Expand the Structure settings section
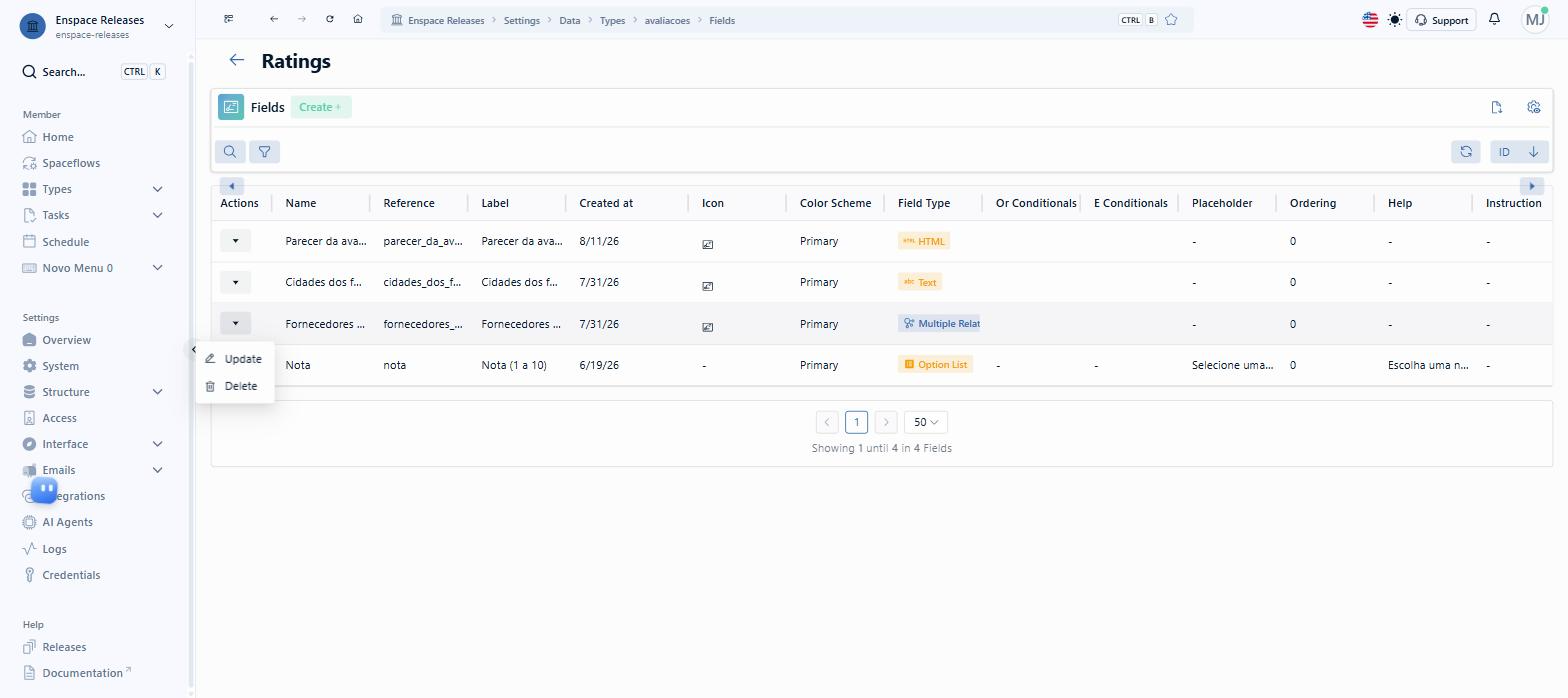This screenshot has height=698, width=1568. (x=157, y=392)
